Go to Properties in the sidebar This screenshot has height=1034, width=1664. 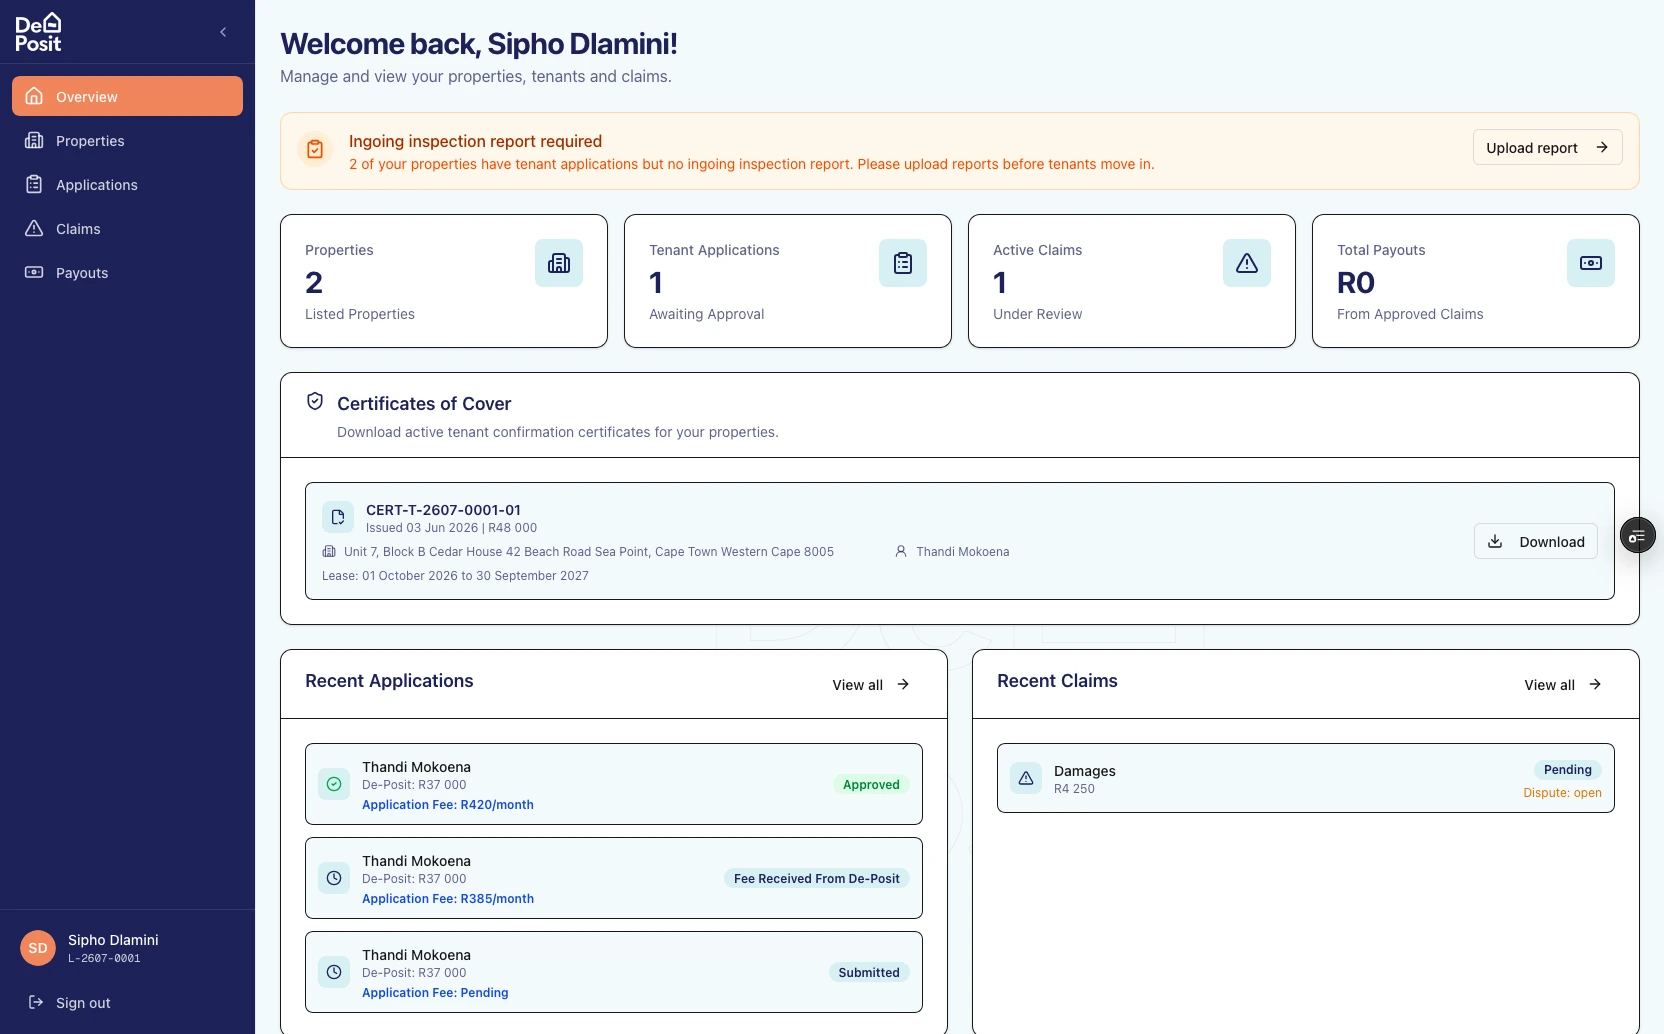(127, 140)
